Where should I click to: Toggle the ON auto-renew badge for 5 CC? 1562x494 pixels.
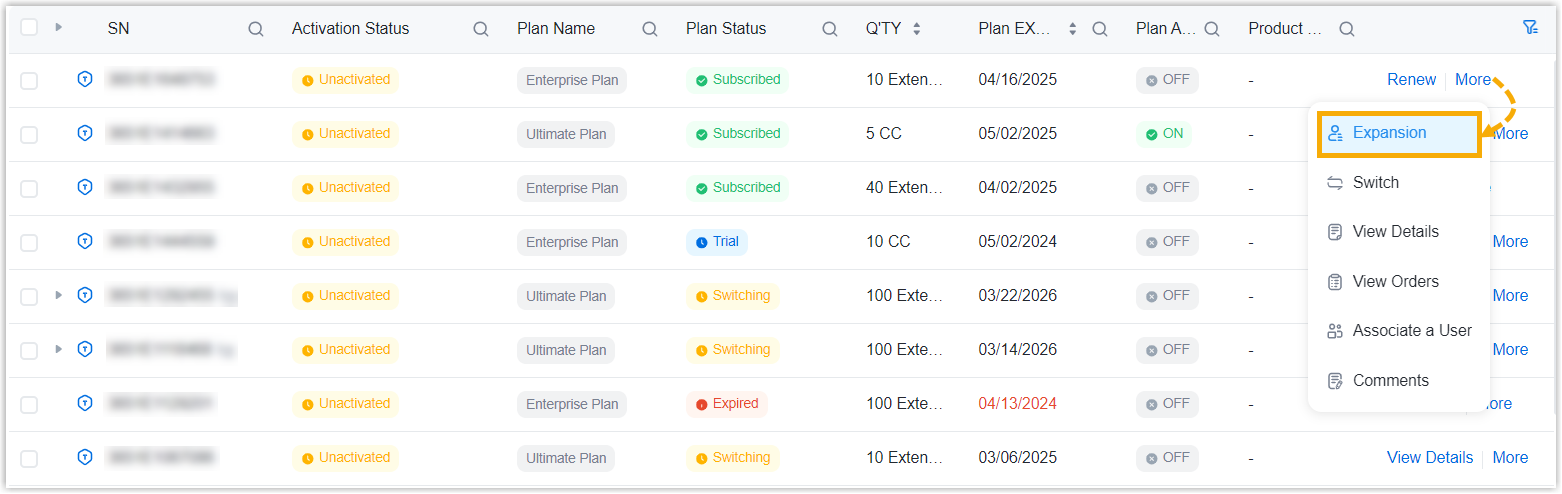1164,134
